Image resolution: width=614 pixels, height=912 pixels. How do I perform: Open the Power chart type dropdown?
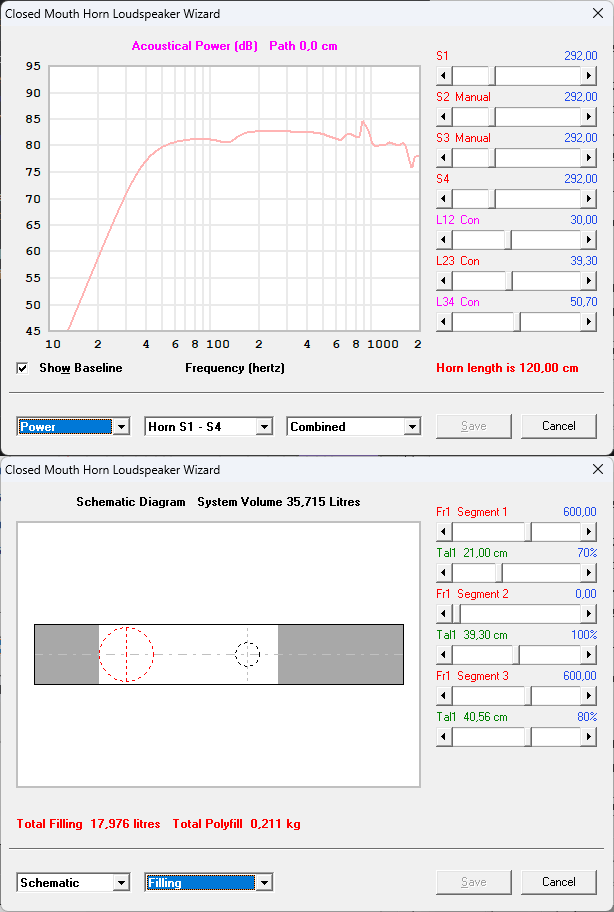click(x=121, y=427)
